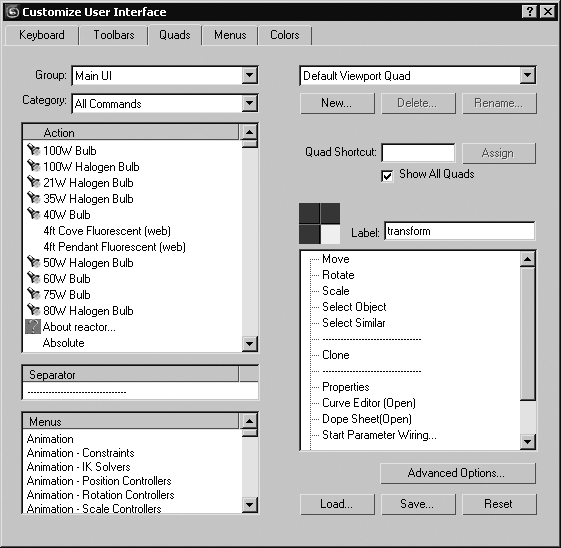
Task: Click the bulb icon beside 50W Halogen Bulb
Action: point(34,262)
